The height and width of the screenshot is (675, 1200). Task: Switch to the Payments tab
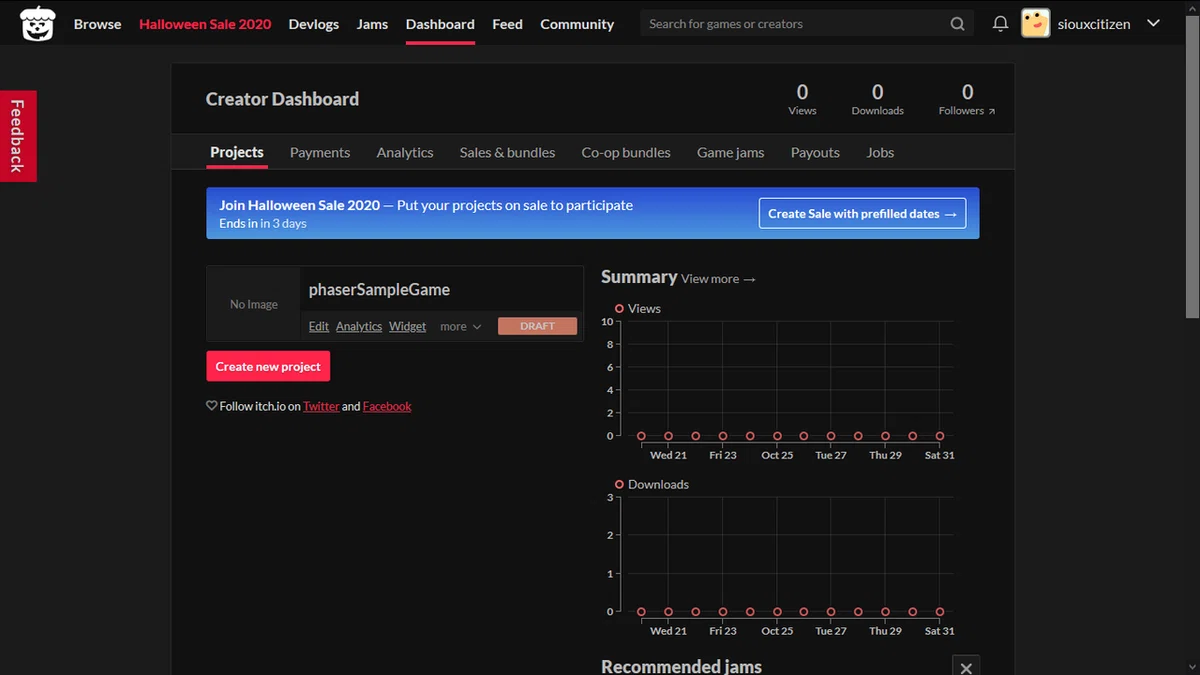point(320,152)
